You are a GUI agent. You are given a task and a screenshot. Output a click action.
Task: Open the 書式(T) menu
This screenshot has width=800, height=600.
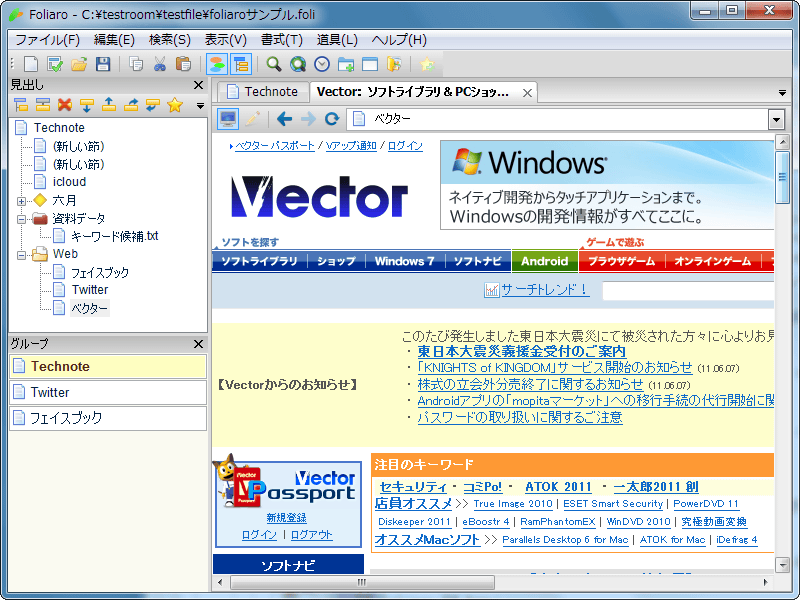282,40
